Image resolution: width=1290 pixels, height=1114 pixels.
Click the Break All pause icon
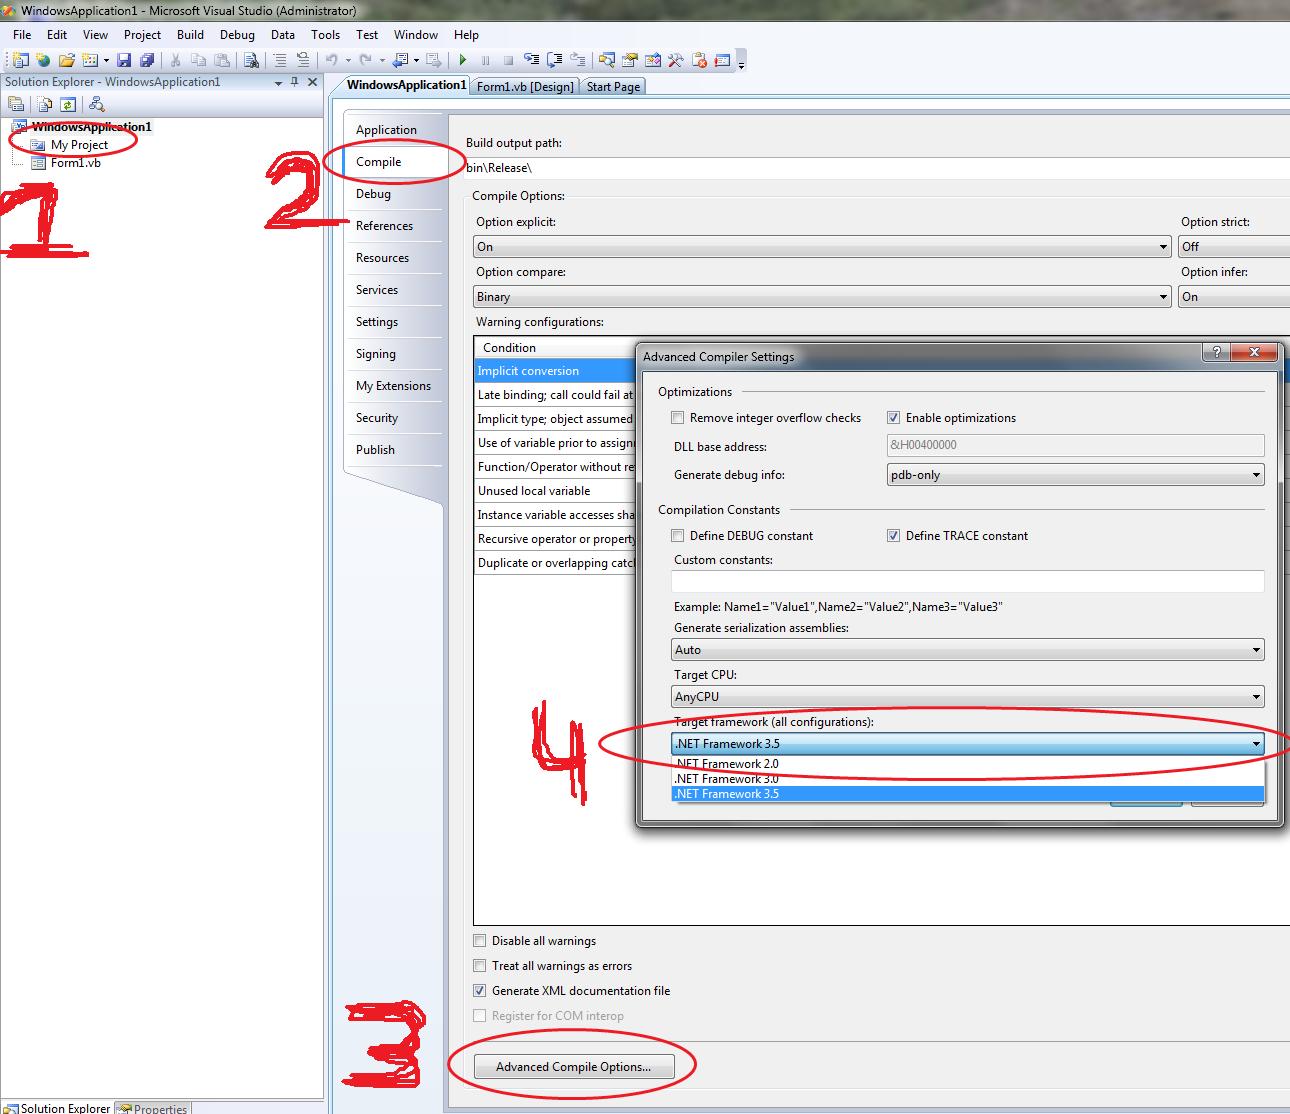pyautogui.click(x=485, y=60)
